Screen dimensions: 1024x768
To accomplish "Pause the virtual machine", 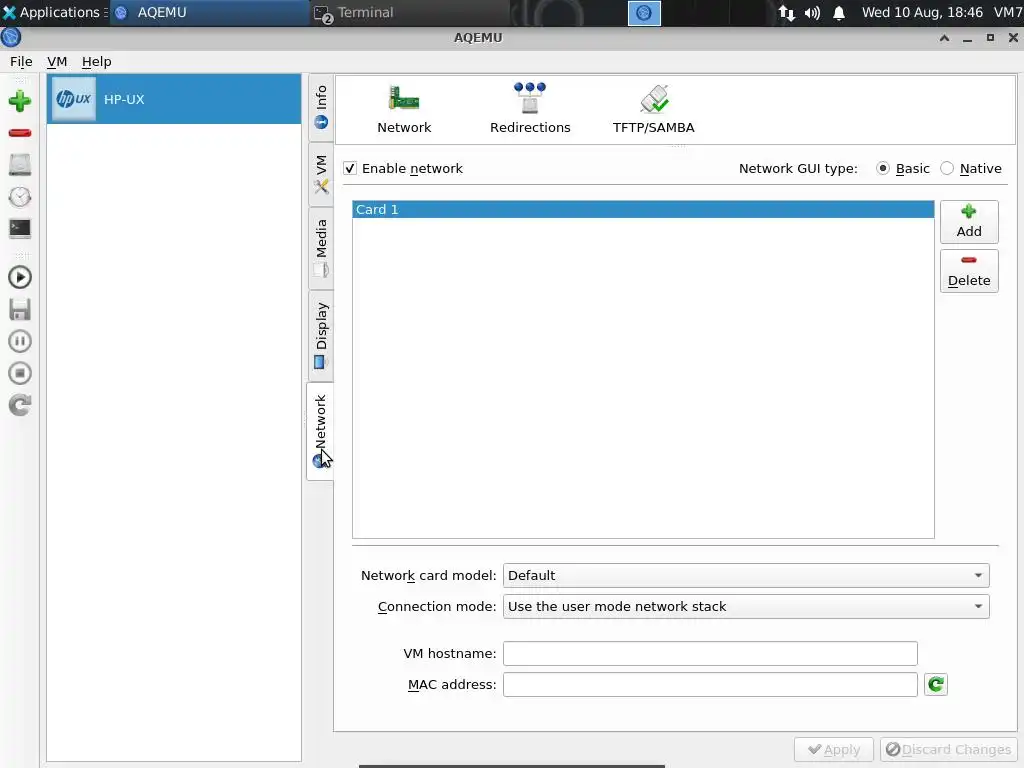I will (20, 341).
